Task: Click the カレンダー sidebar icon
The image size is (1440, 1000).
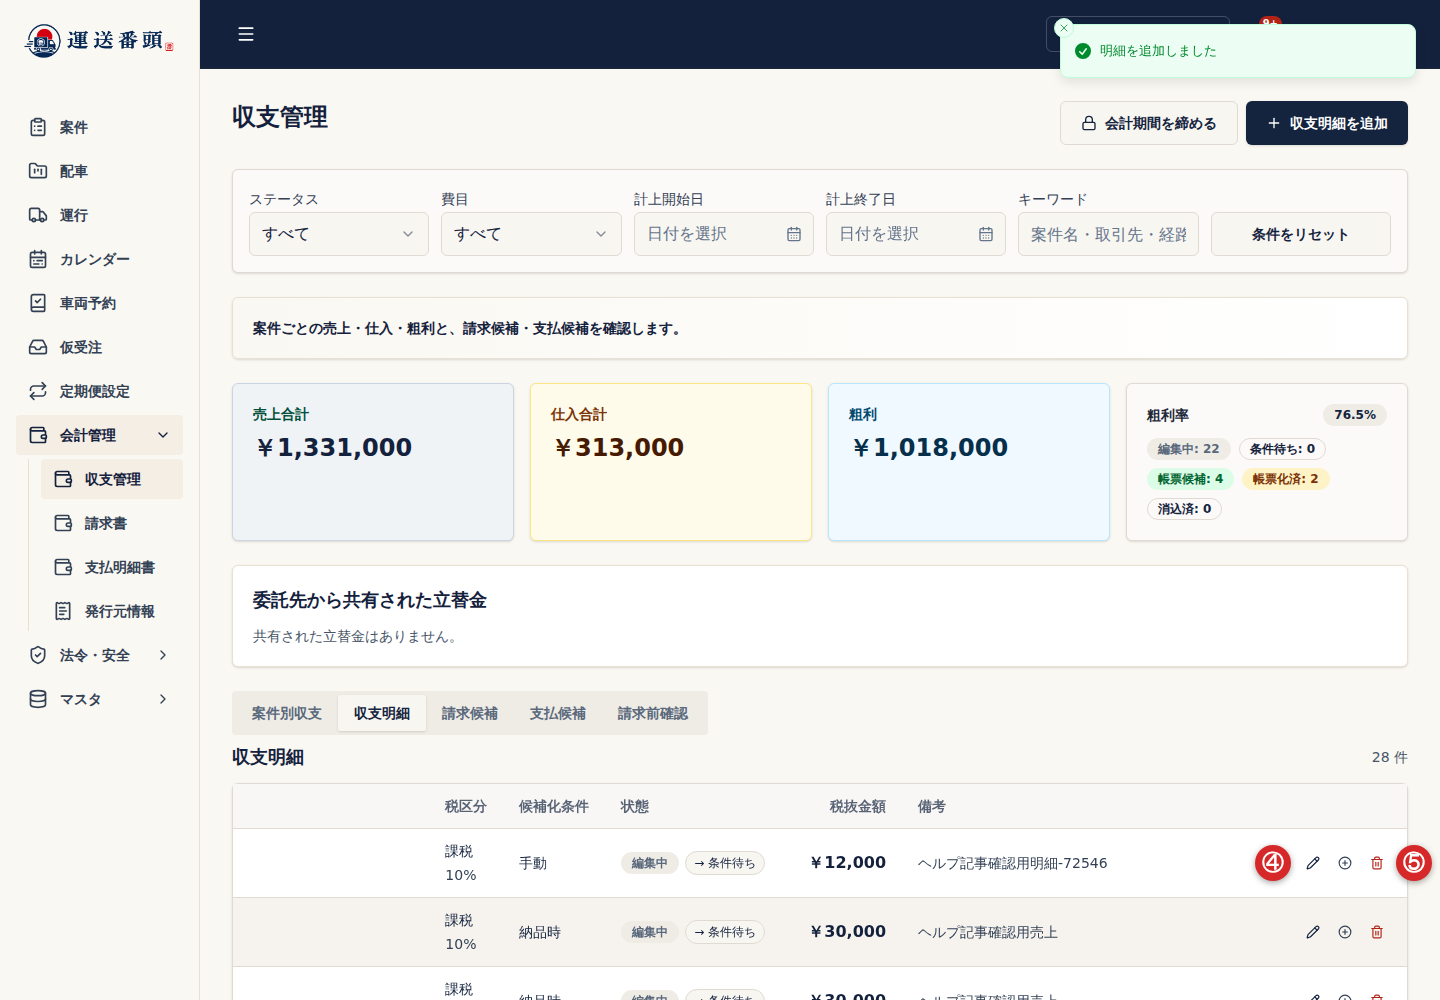Action: (x=38, y=259)
